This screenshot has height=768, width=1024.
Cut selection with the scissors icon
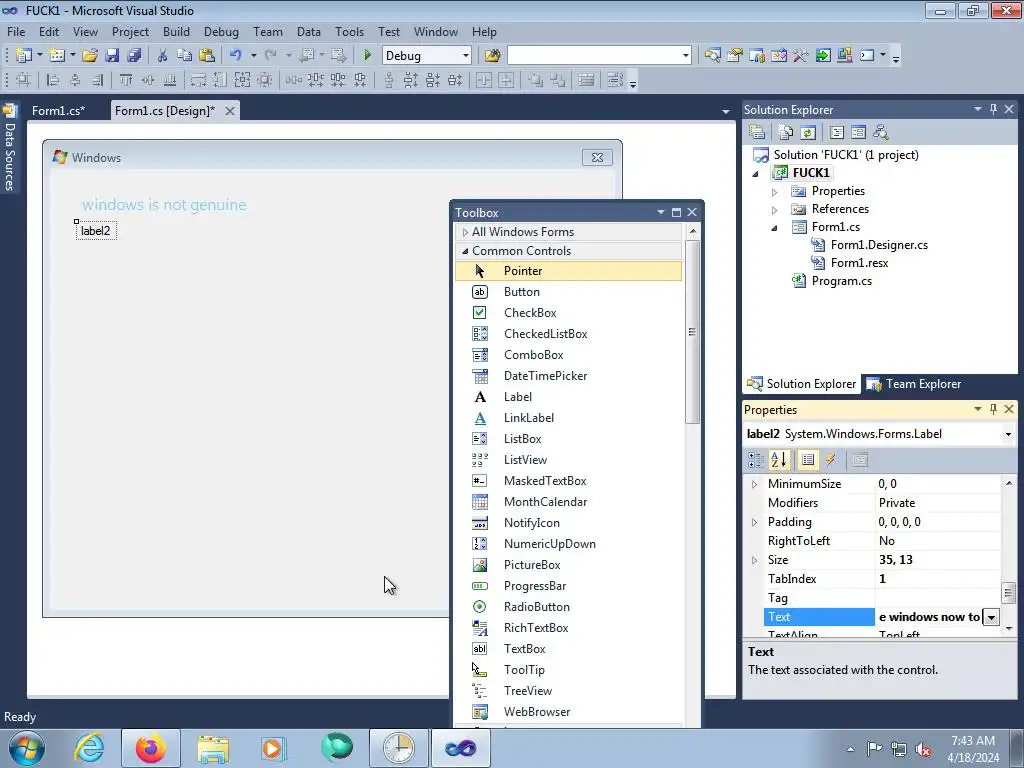163,56
